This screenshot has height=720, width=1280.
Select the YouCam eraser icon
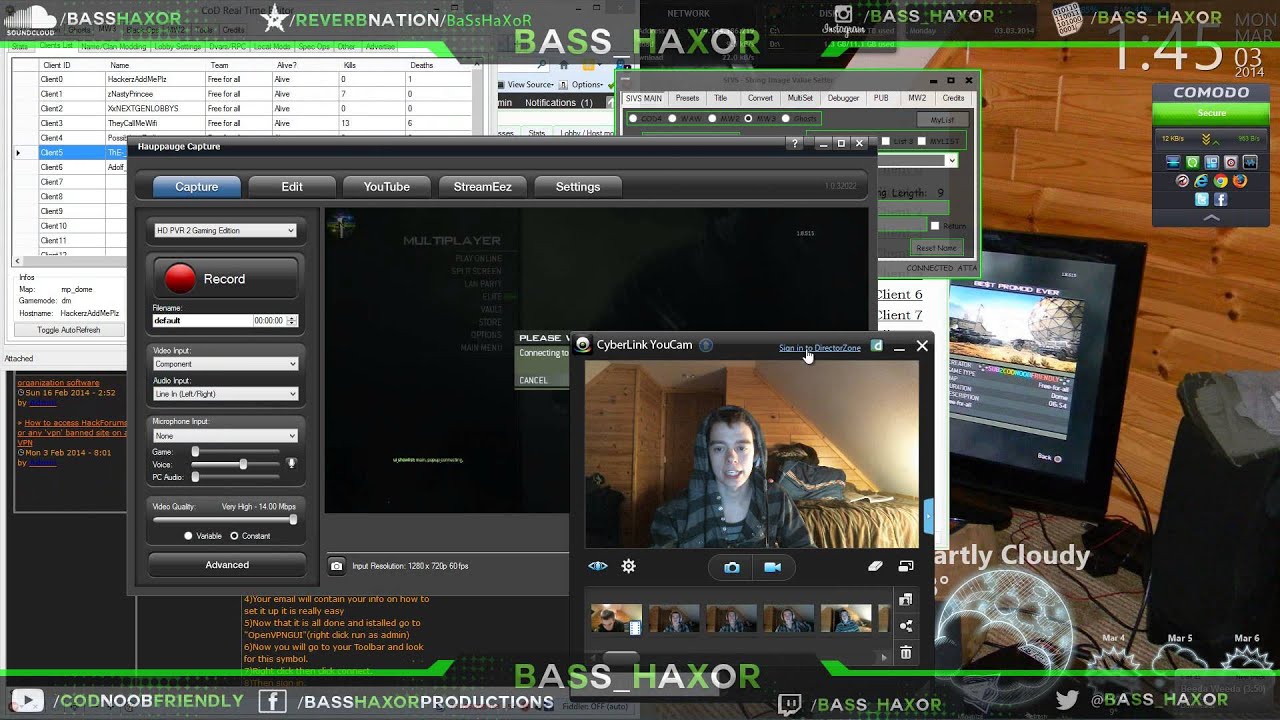pyautogui.click(x=875, y=566)
